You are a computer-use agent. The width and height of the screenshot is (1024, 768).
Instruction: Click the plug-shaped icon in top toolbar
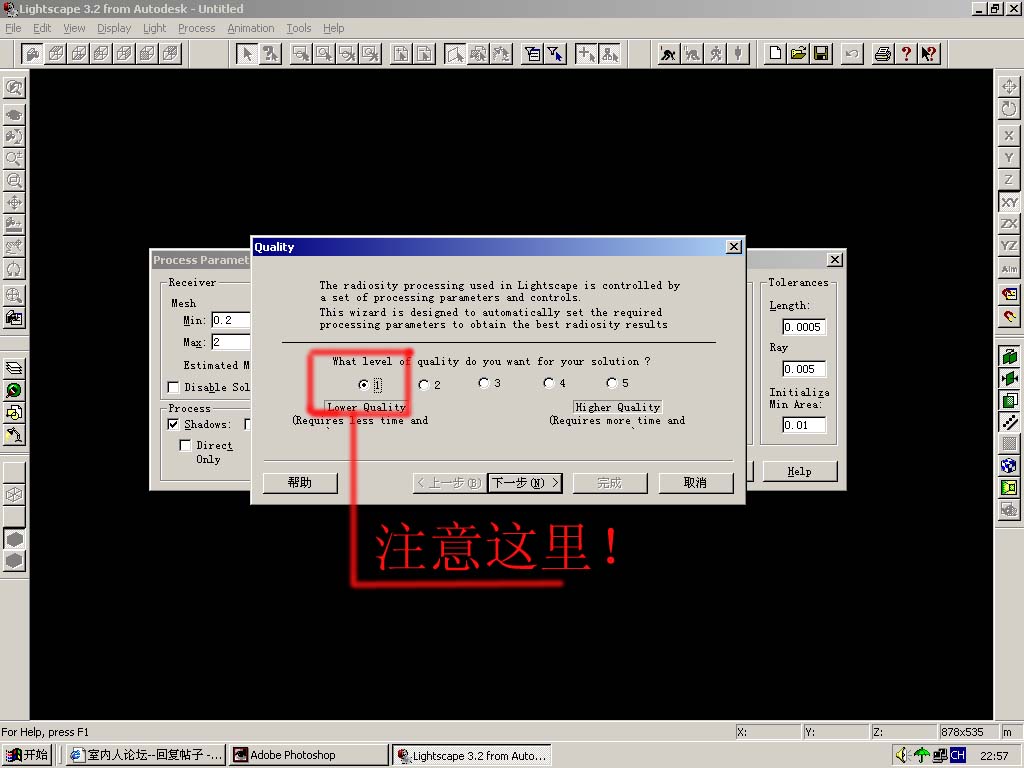[738, 54]
